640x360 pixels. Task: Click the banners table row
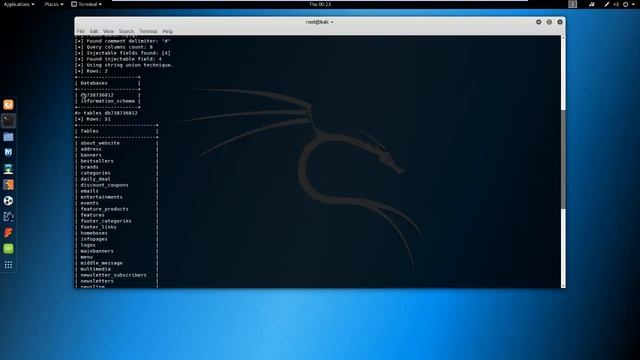pyautogui.click(x=91, y=155)
